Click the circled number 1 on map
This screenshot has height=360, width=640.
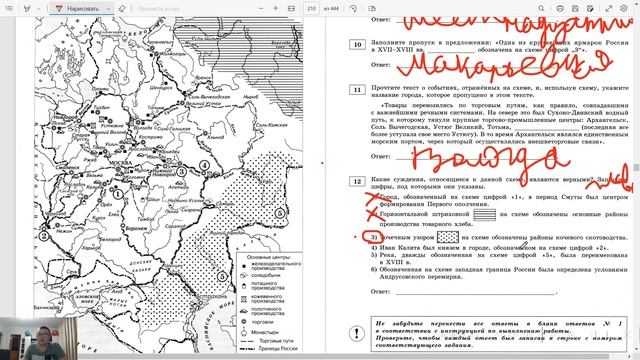coord(118,194)
